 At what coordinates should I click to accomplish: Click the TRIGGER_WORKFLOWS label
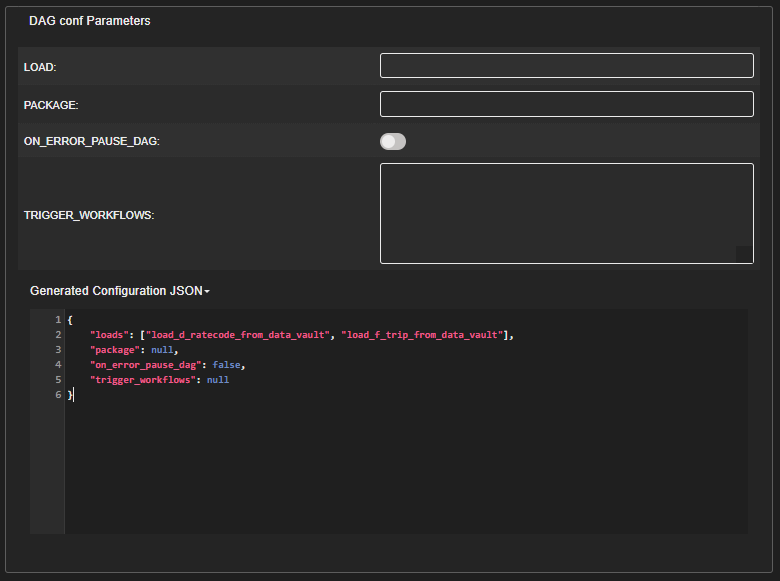(88, 215)
